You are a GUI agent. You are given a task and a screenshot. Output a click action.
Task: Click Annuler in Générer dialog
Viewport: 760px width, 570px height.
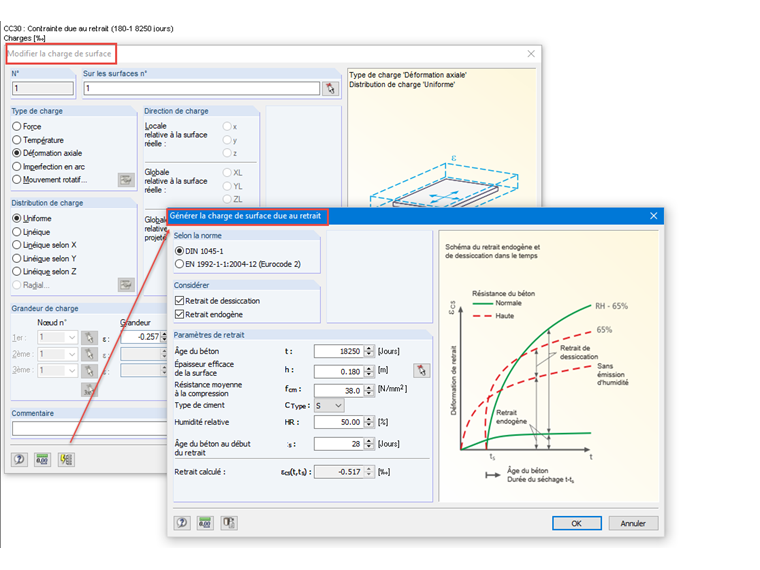tap(633, 523)
